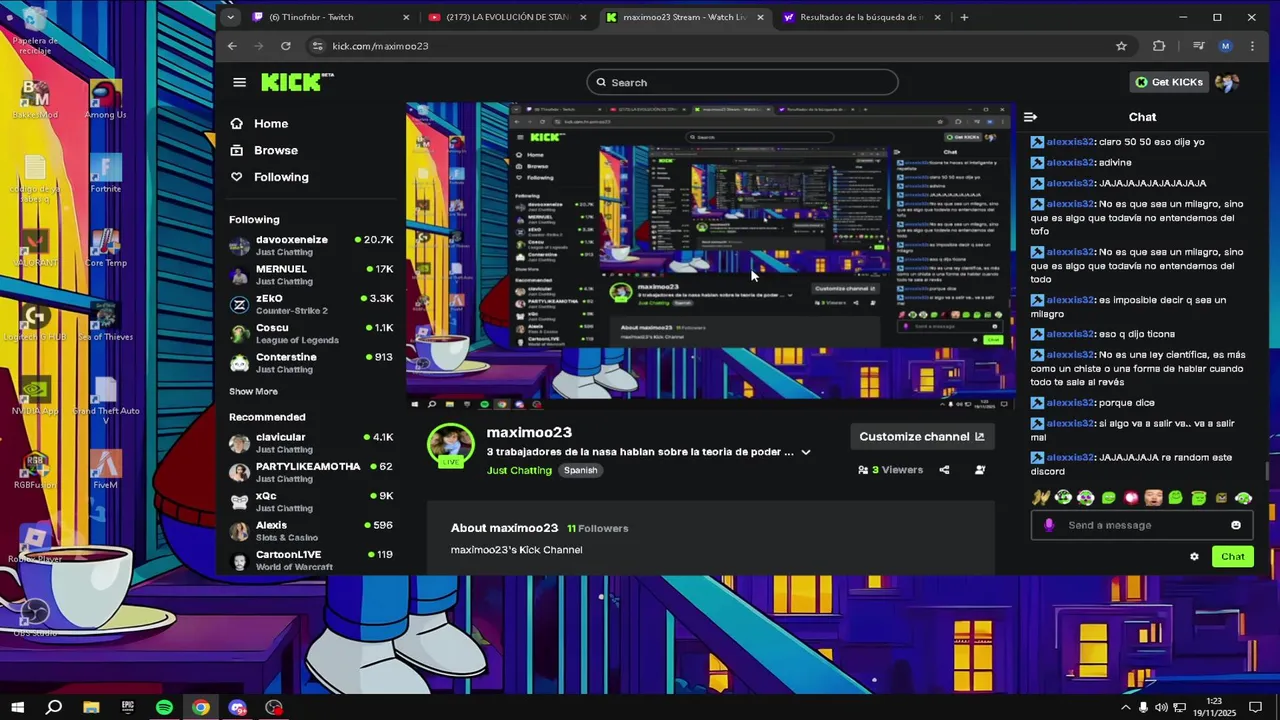Expand the Show More following list
Screen dimensions: 1280x720
click(253, 392)
